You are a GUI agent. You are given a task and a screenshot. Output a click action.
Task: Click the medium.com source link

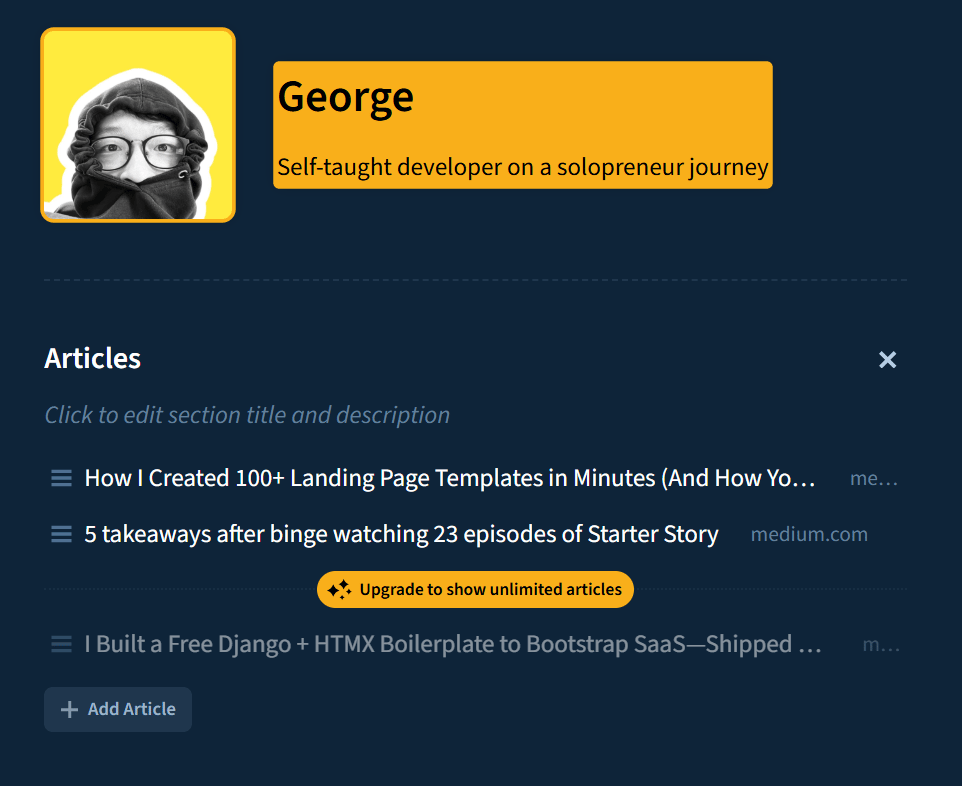[x=809, y=534]
